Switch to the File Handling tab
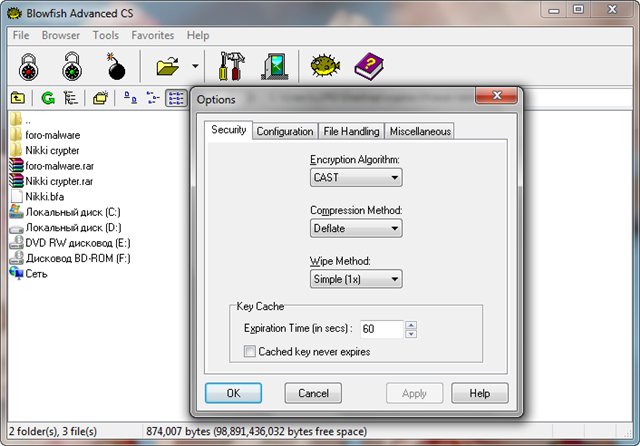 [x=351, y=131]
